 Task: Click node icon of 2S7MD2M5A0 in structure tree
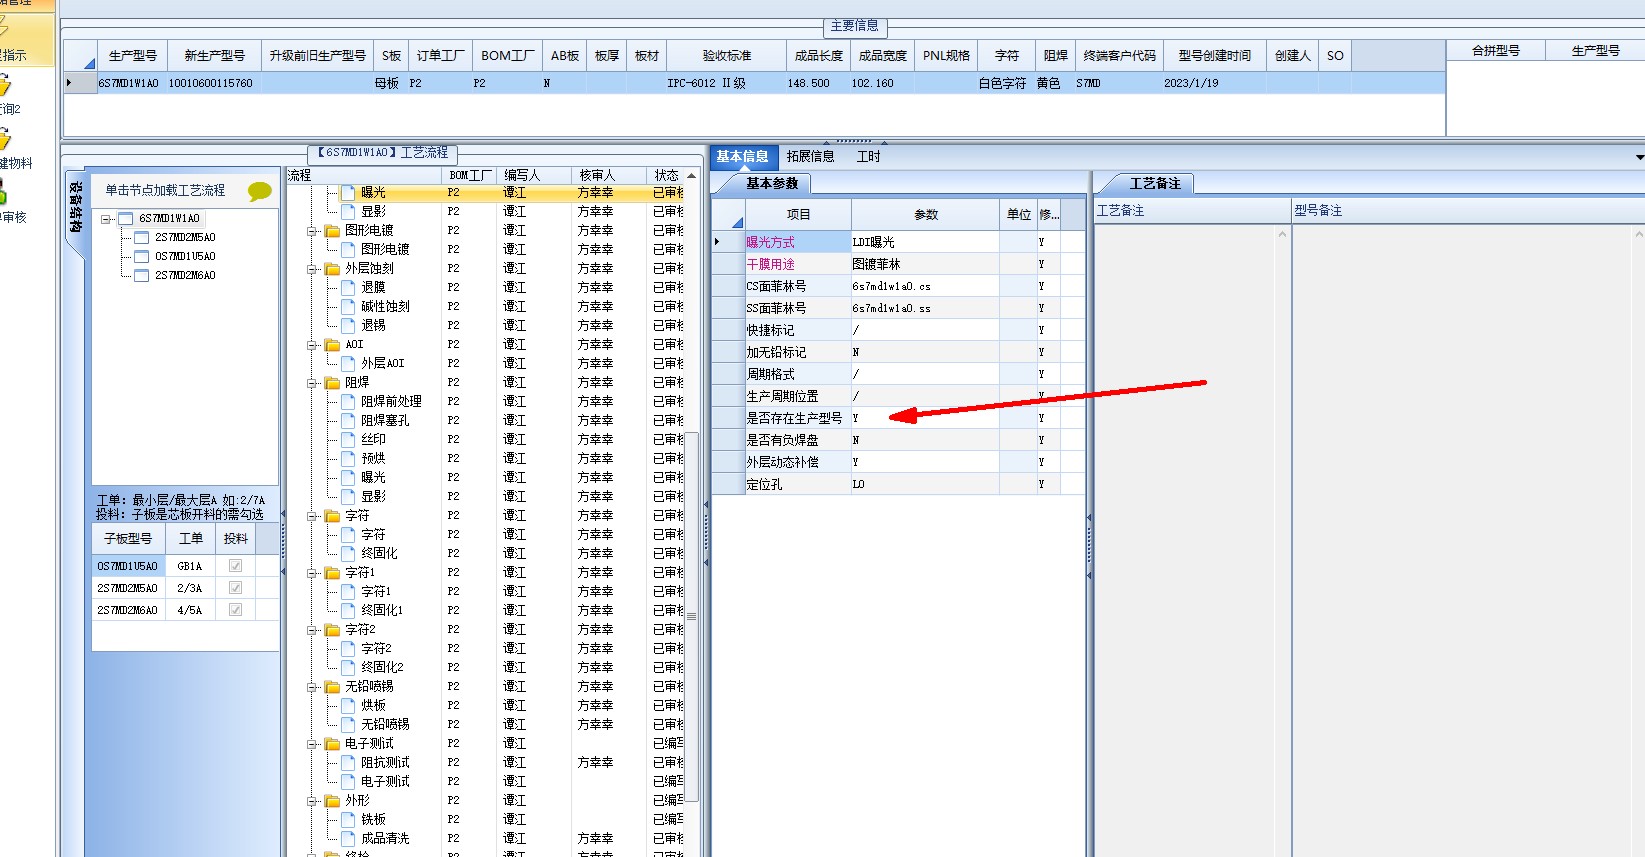click(x=141, y=238)
